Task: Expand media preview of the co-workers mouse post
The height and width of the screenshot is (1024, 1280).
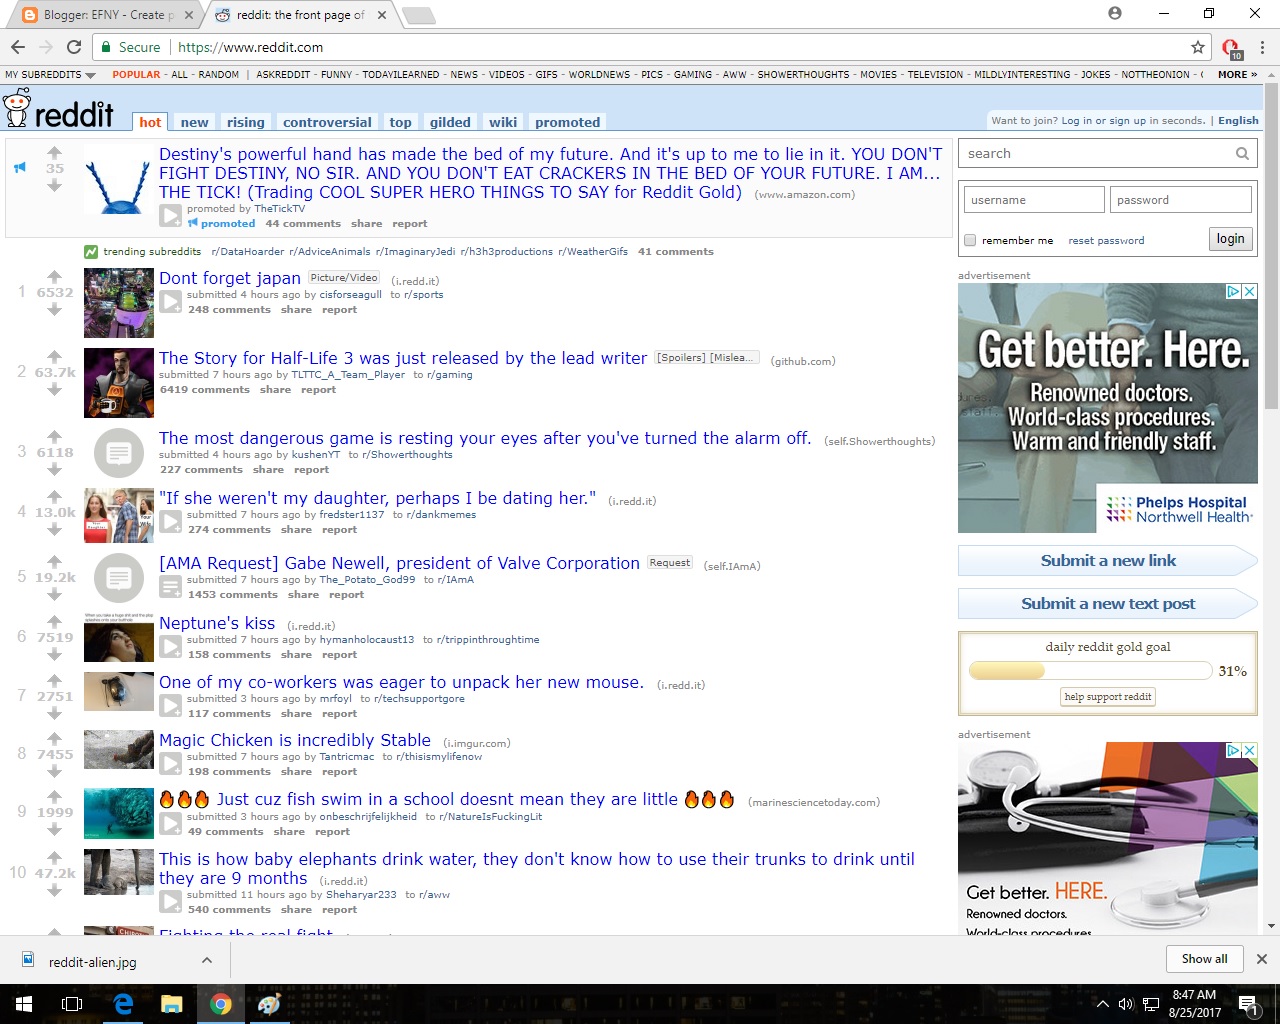Action: (x=171, y=705)
